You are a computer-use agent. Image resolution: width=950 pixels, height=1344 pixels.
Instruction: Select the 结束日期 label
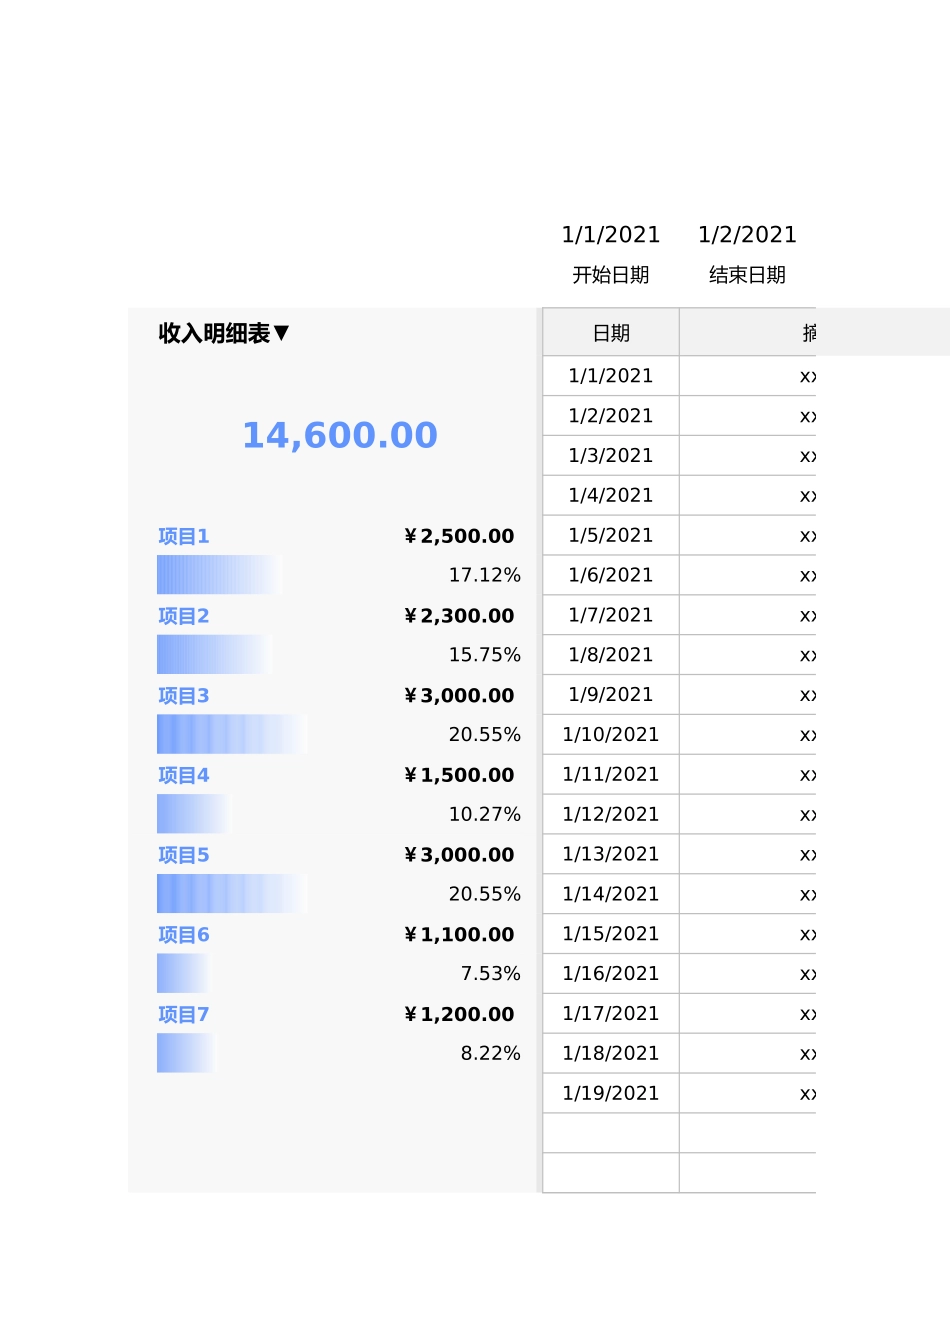coord(747,275)
